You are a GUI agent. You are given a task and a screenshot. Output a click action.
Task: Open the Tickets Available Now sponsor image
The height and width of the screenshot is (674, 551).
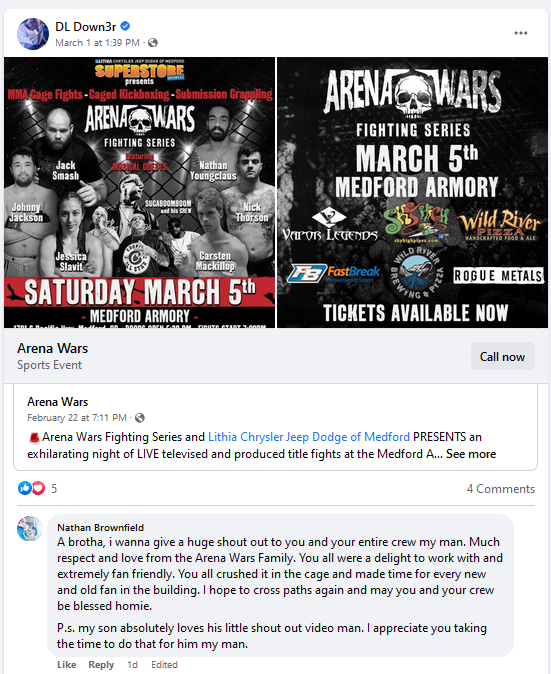[413, 193]
